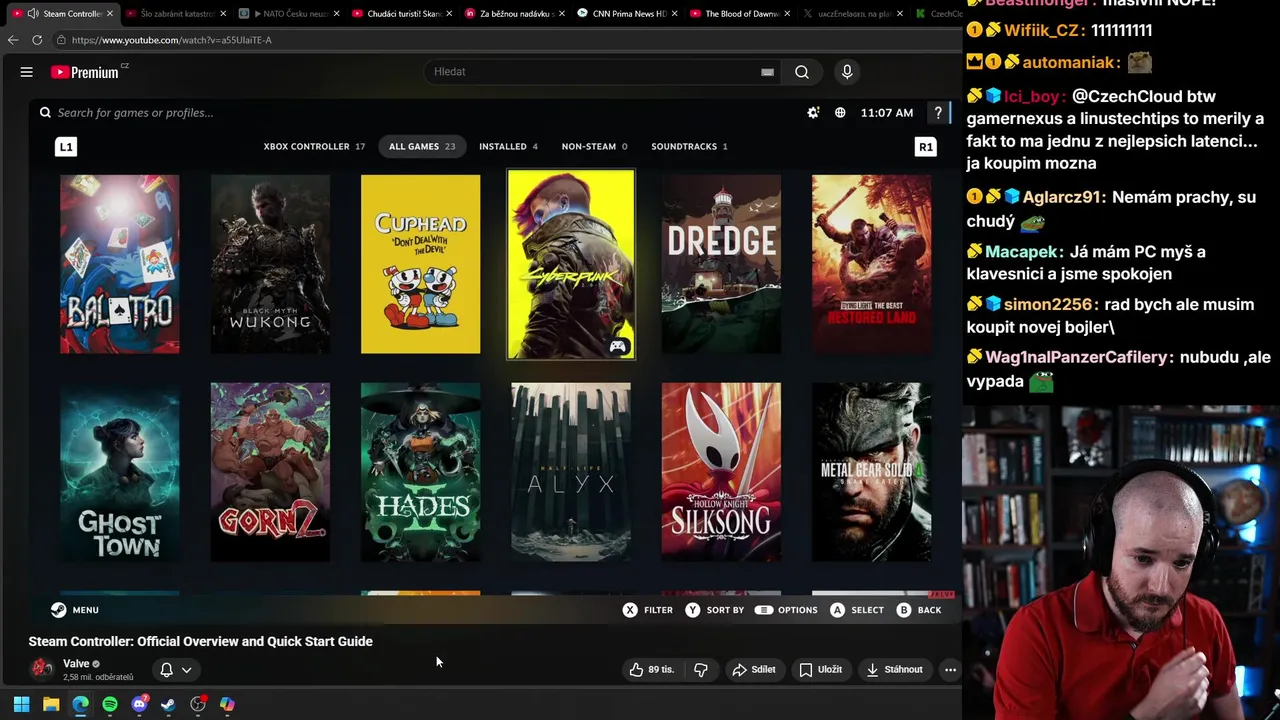Start voice search with the microphone icon

[847, 72]
